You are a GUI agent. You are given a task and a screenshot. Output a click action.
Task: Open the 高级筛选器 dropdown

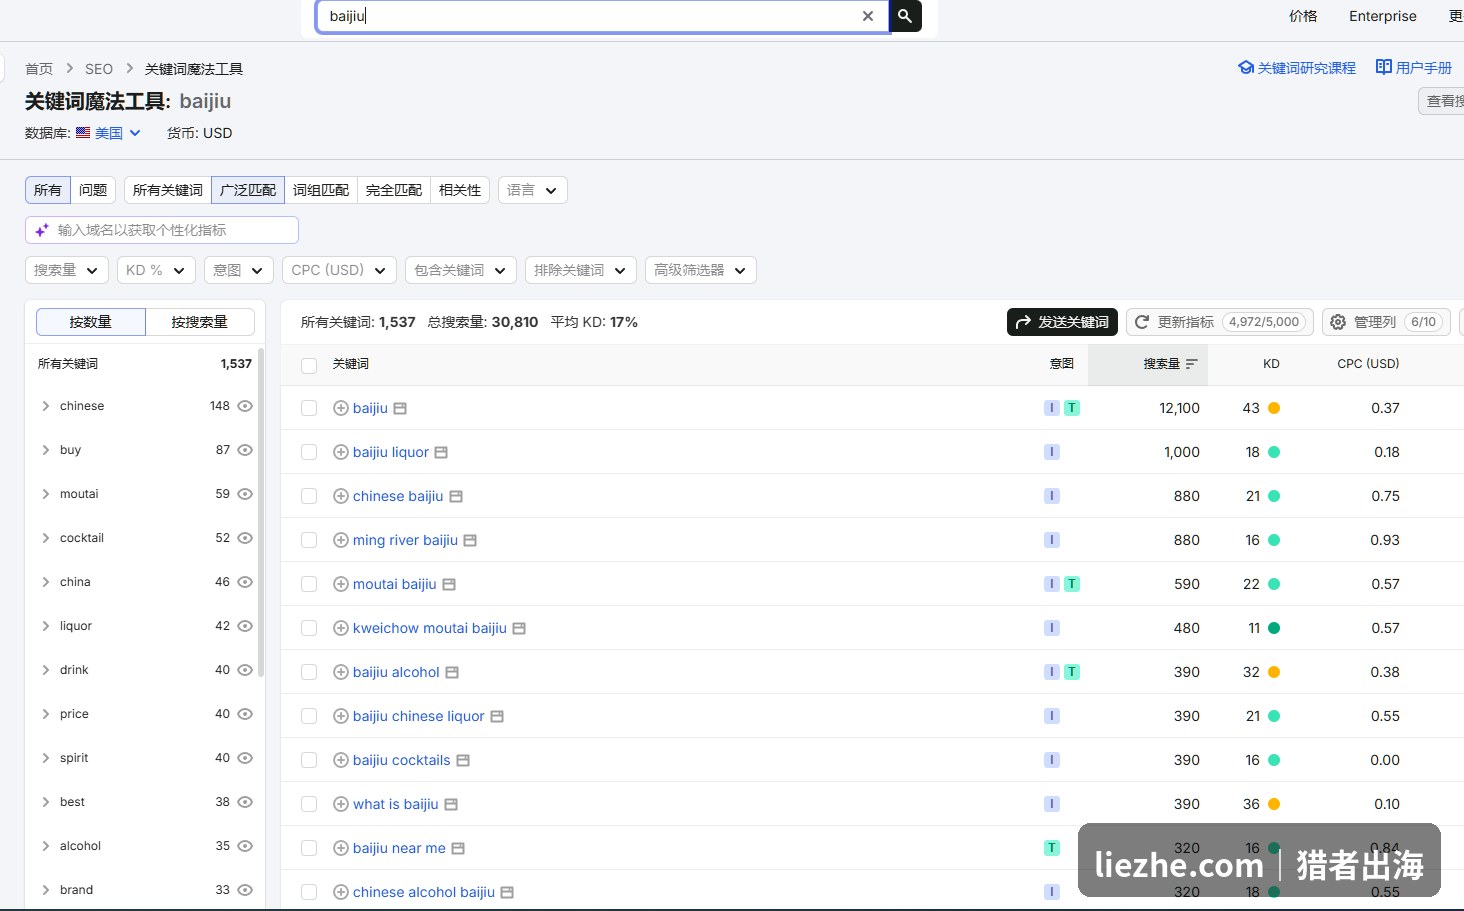[700, 270]
